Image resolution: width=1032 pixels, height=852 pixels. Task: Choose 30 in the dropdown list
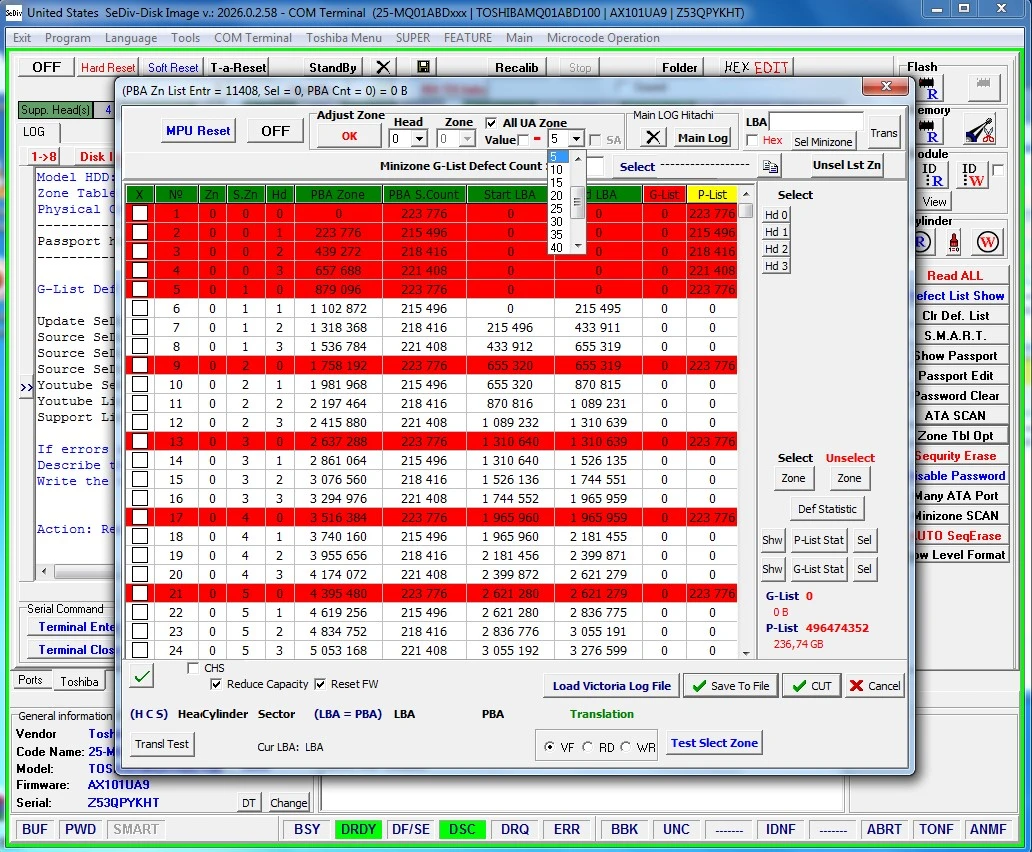(x=557, y=222)
